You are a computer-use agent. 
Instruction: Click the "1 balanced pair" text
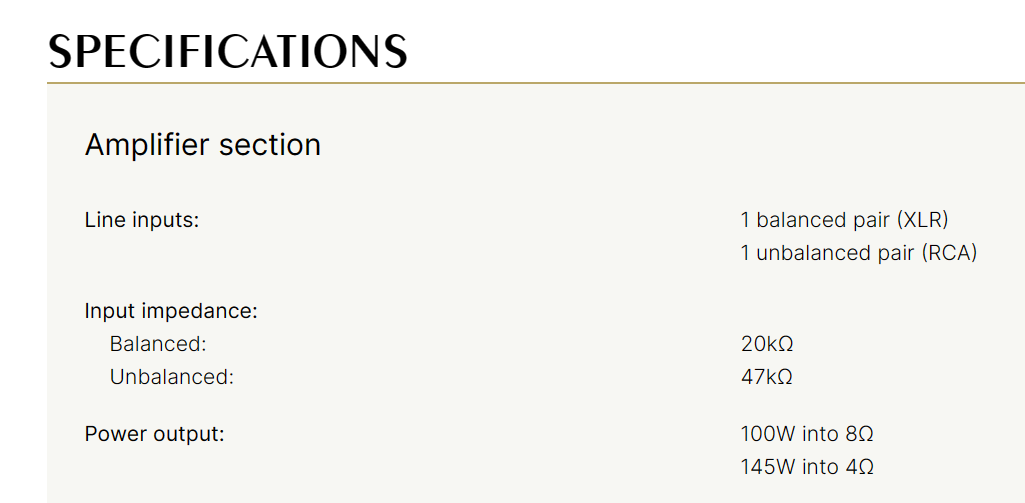[x=815, y=220]
